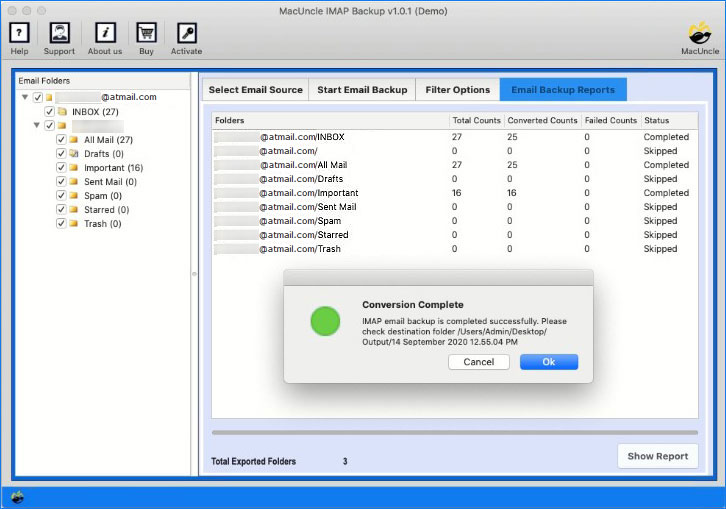This screenshot has width=726, height=509.
Task: Switch to Select Email Source tab
Action: [x=256, y=90]
